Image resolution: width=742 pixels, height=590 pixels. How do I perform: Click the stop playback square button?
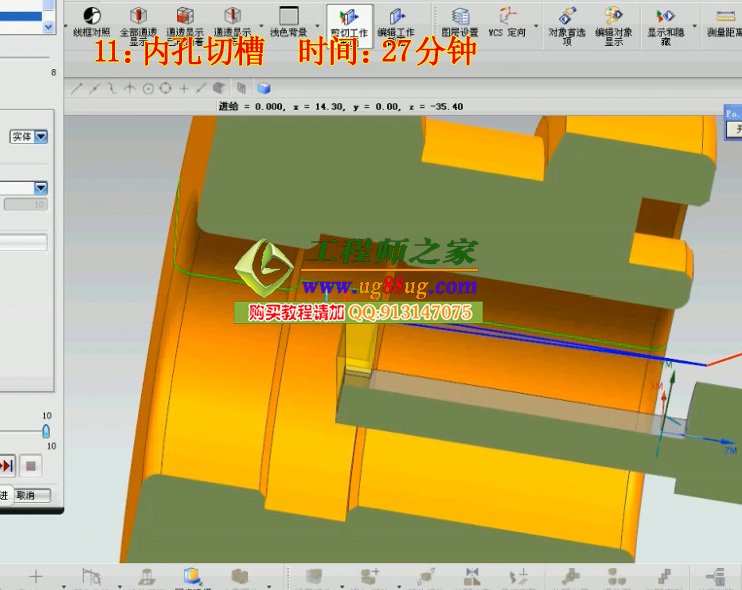(31, 465)
